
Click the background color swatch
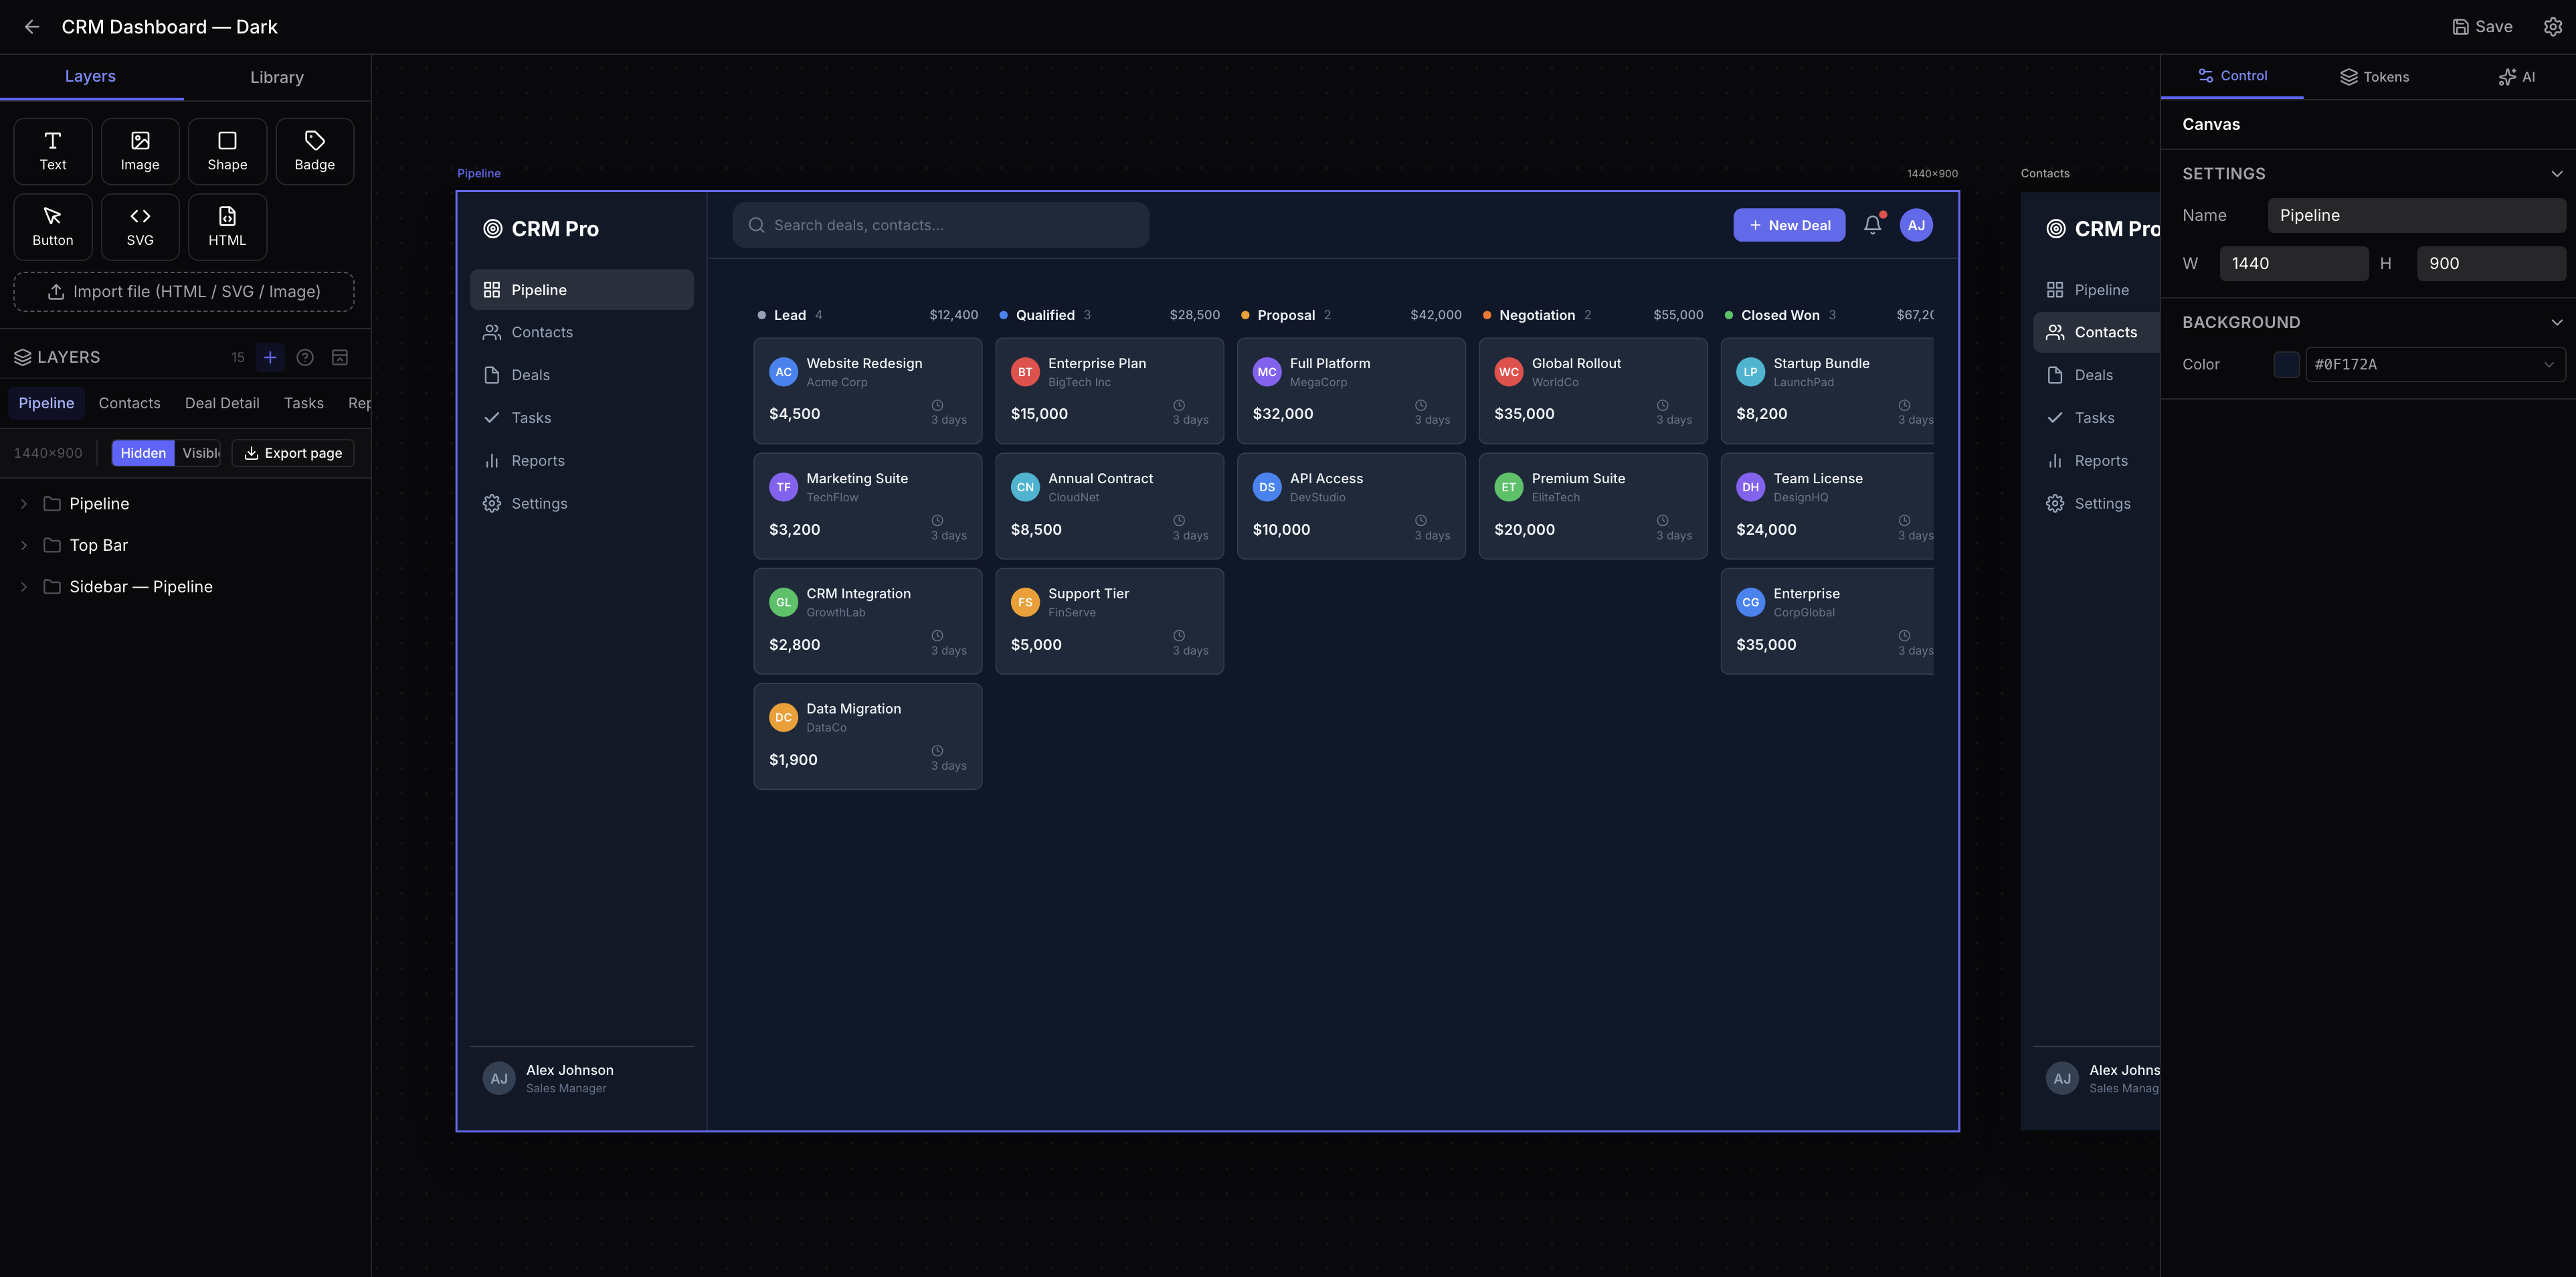[x=2286, y=364]
